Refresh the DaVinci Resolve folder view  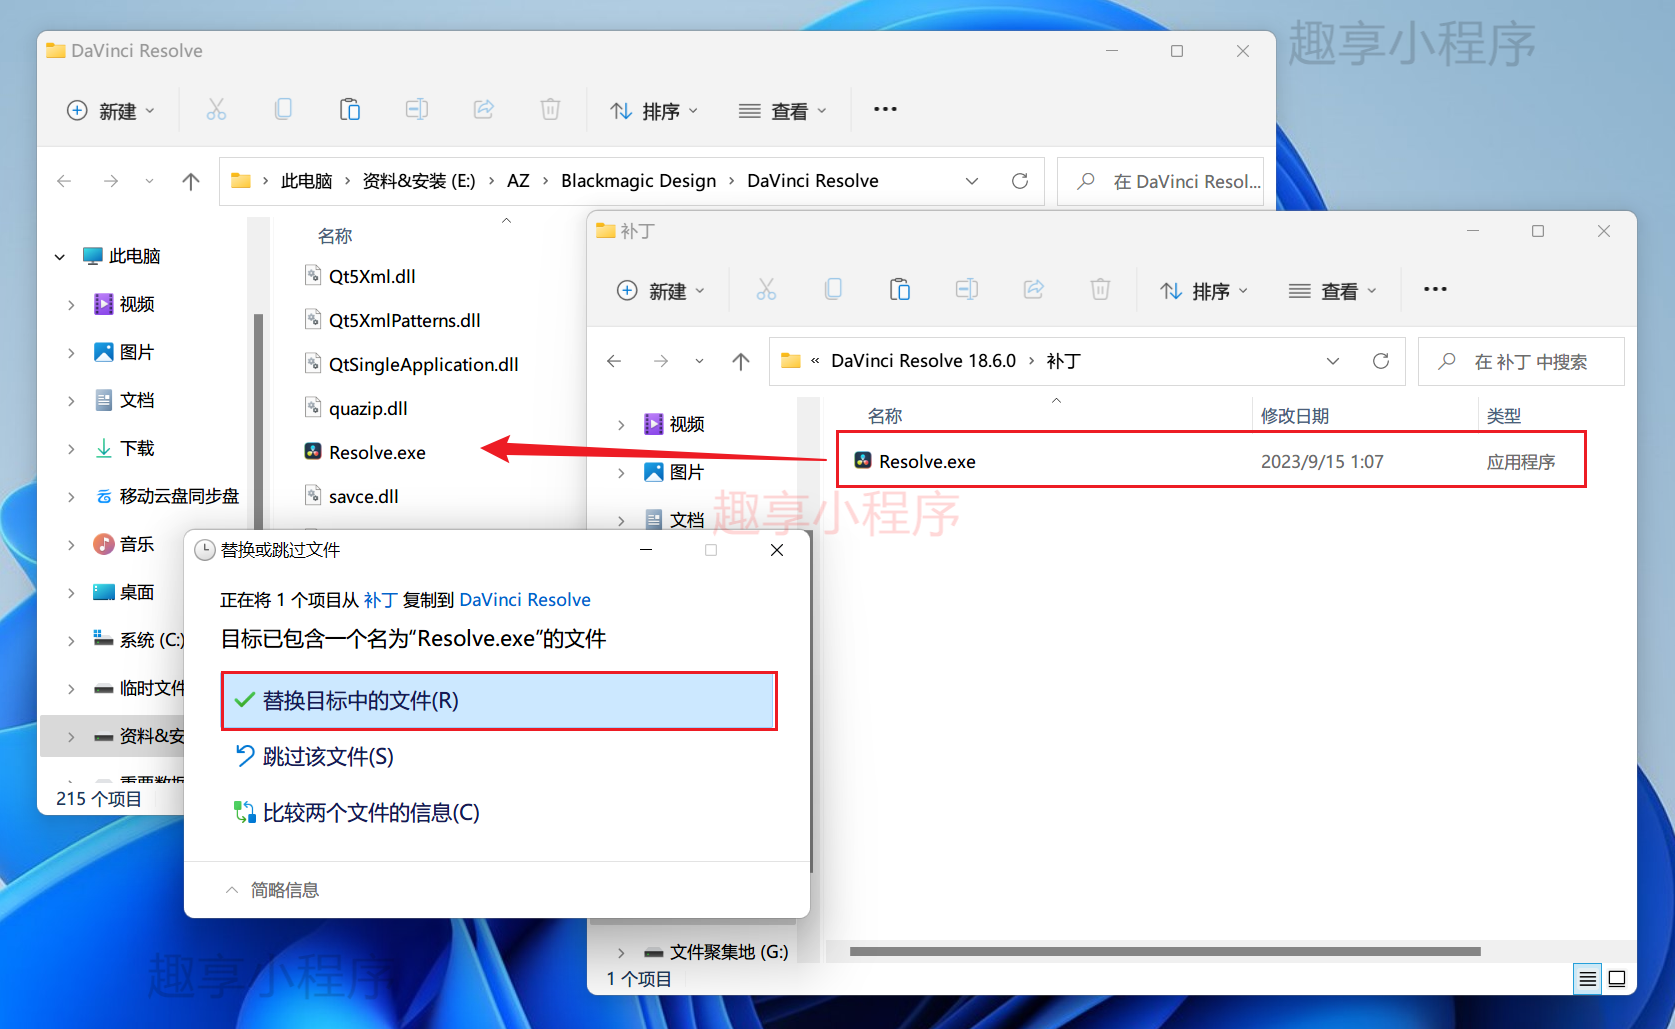[1020, 181]
